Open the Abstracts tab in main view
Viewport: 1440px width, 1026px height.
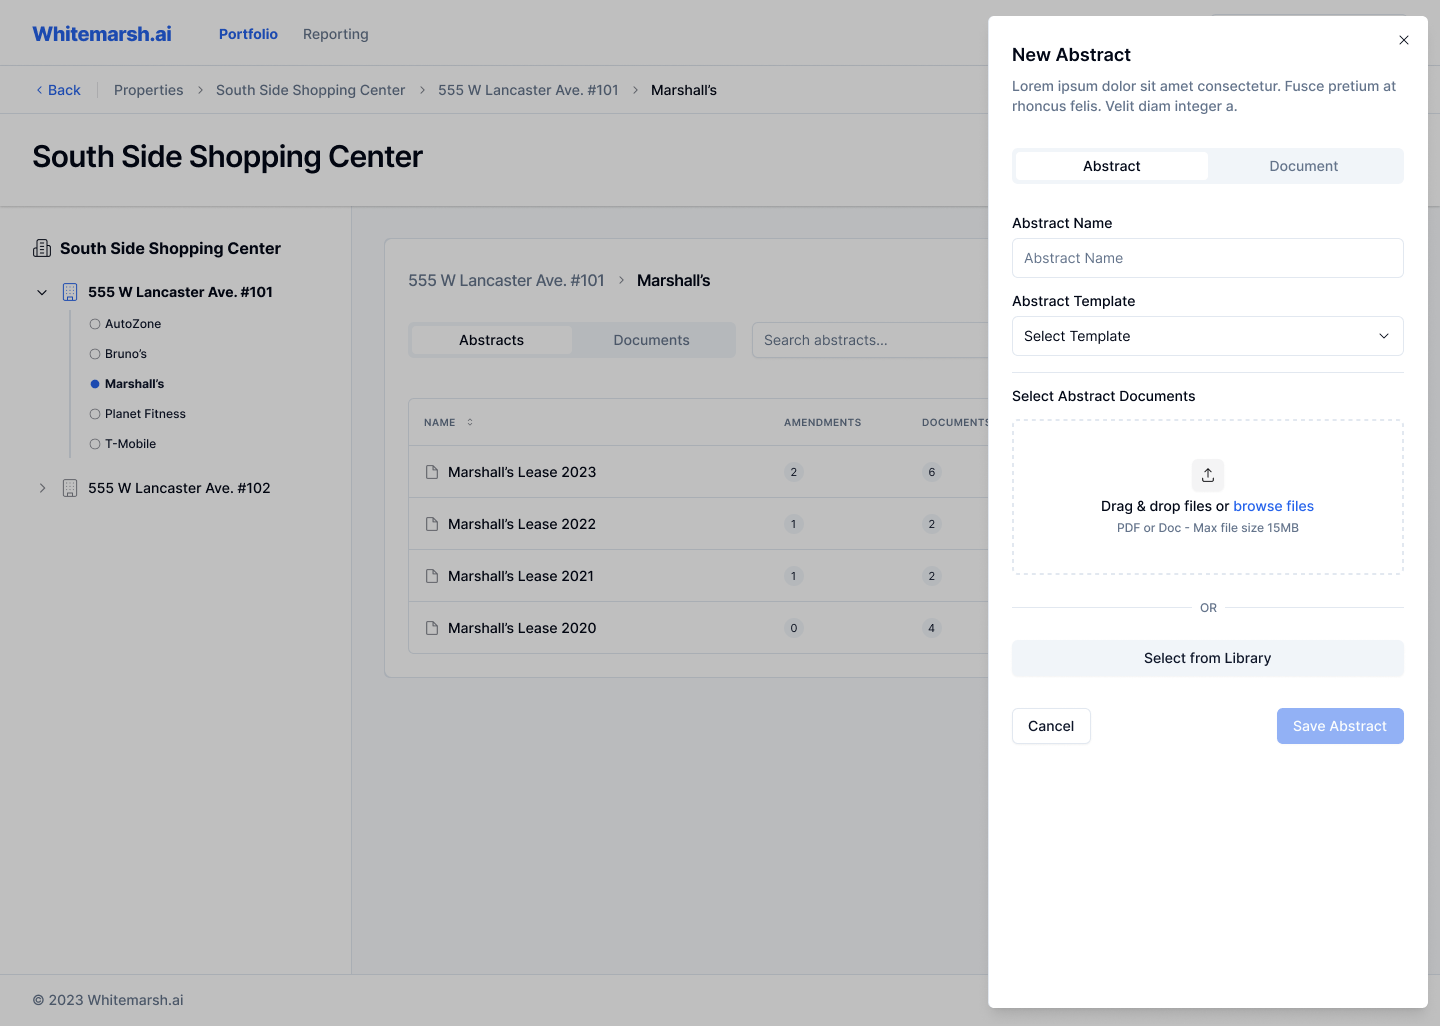pos(492,340)
